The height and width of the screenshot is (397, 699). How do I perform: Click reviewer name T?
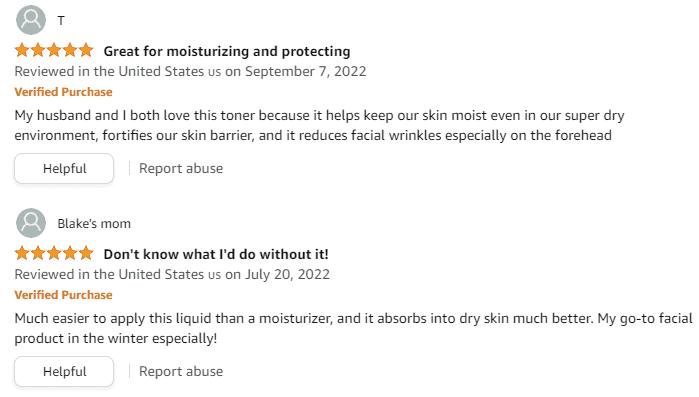click(x=61, y=20)
